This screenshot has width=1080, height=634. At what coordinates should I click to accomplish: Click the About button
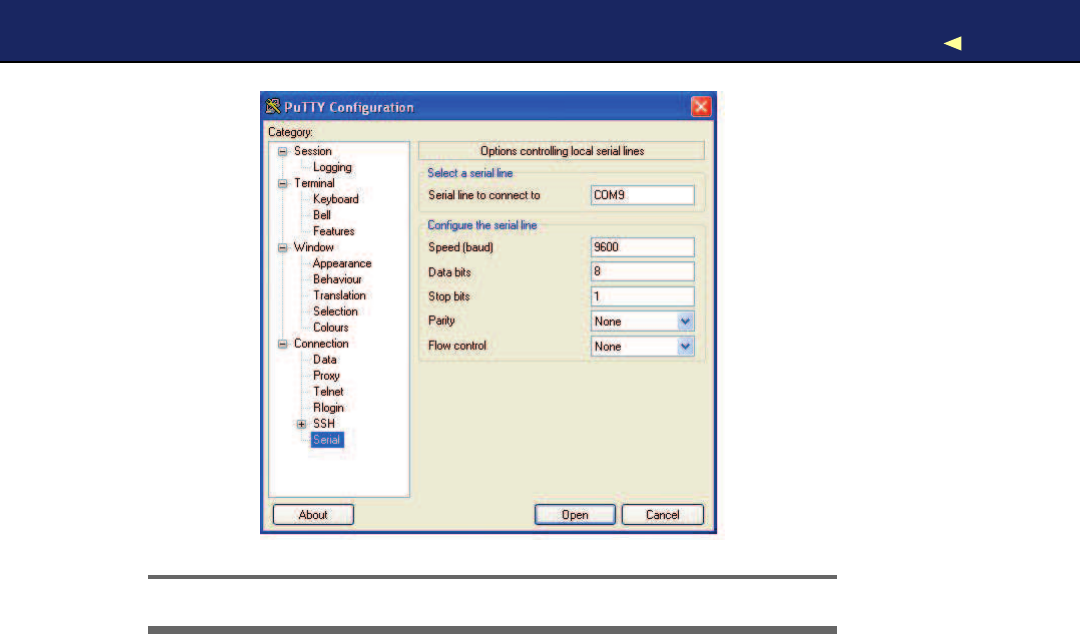pos(313,515)
